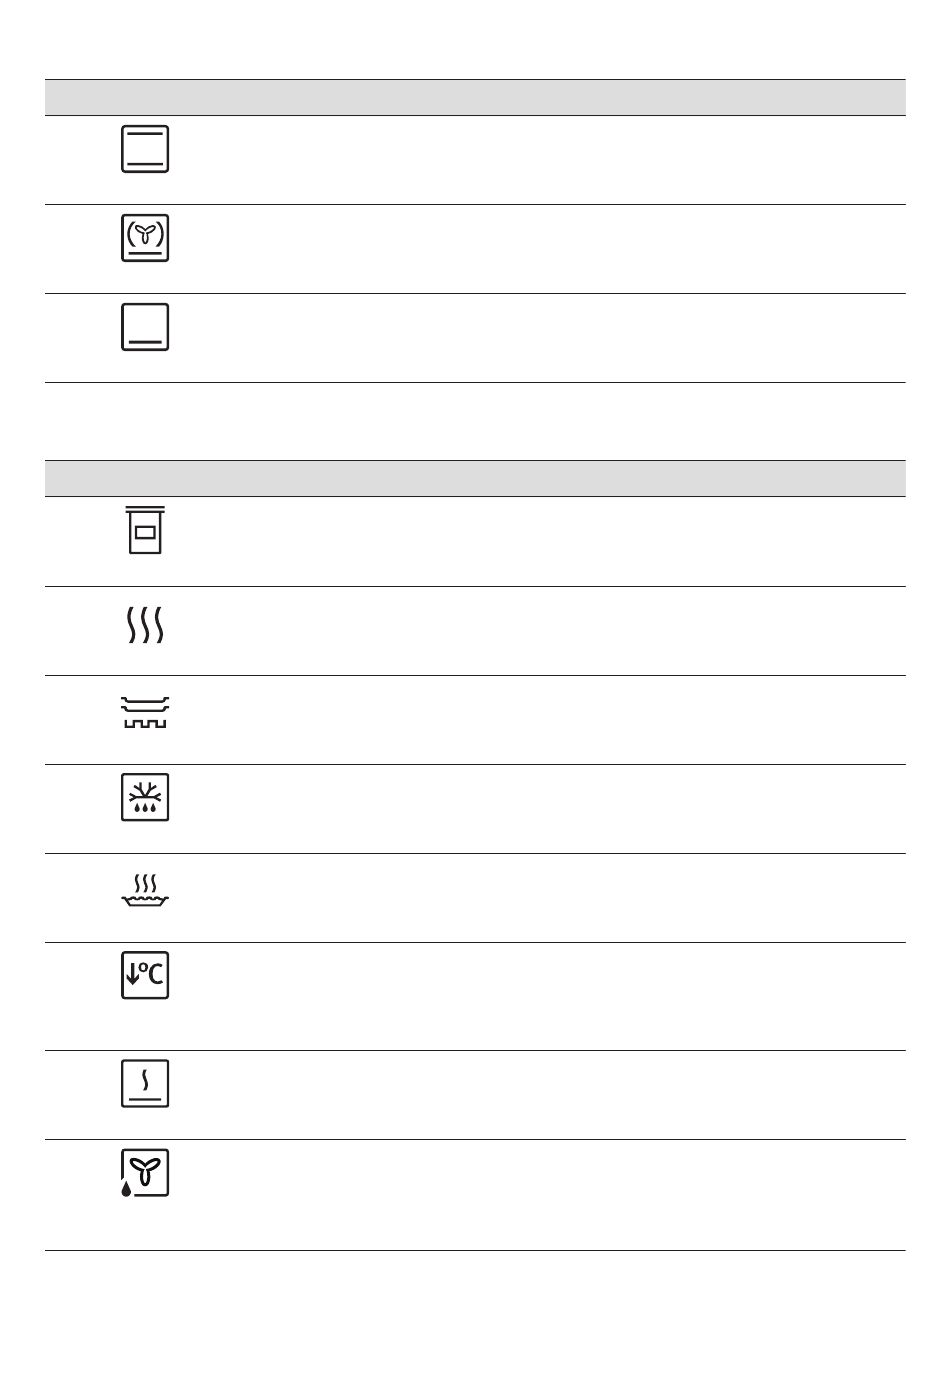Select the down arrow °C slow cooking icon

tap(145, 975)
